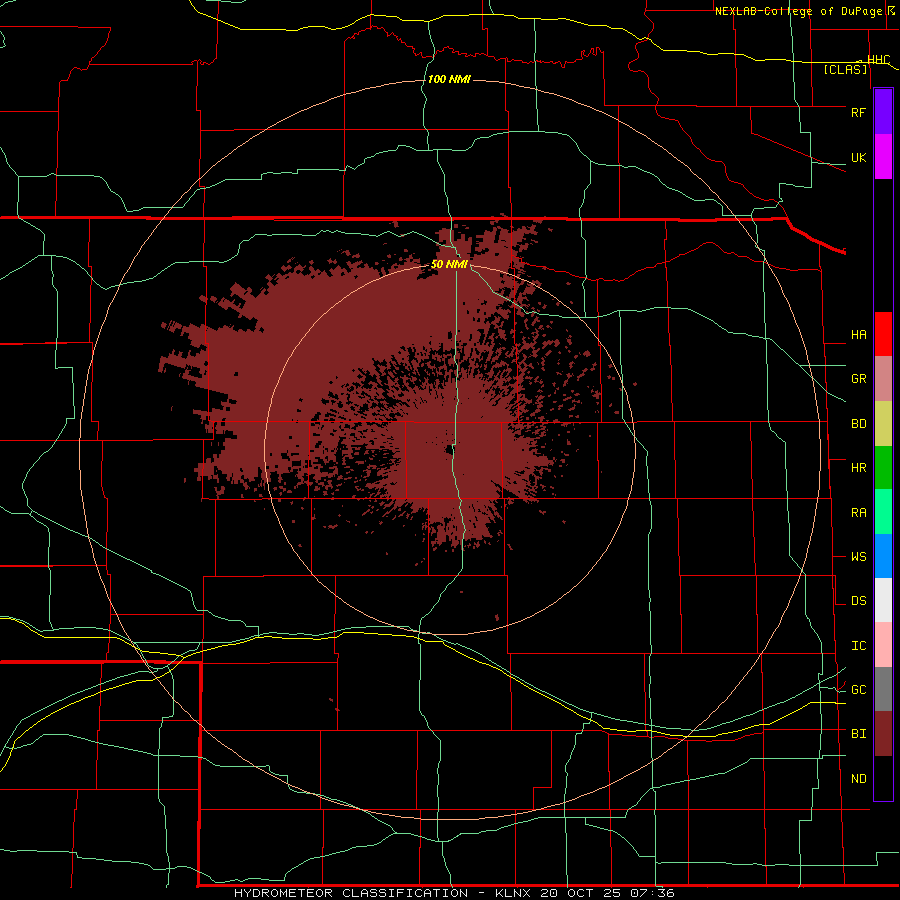This screenshot has height=900, width=900.
Task: Click the [CLAS] units label
Action: tap(845, 69)
